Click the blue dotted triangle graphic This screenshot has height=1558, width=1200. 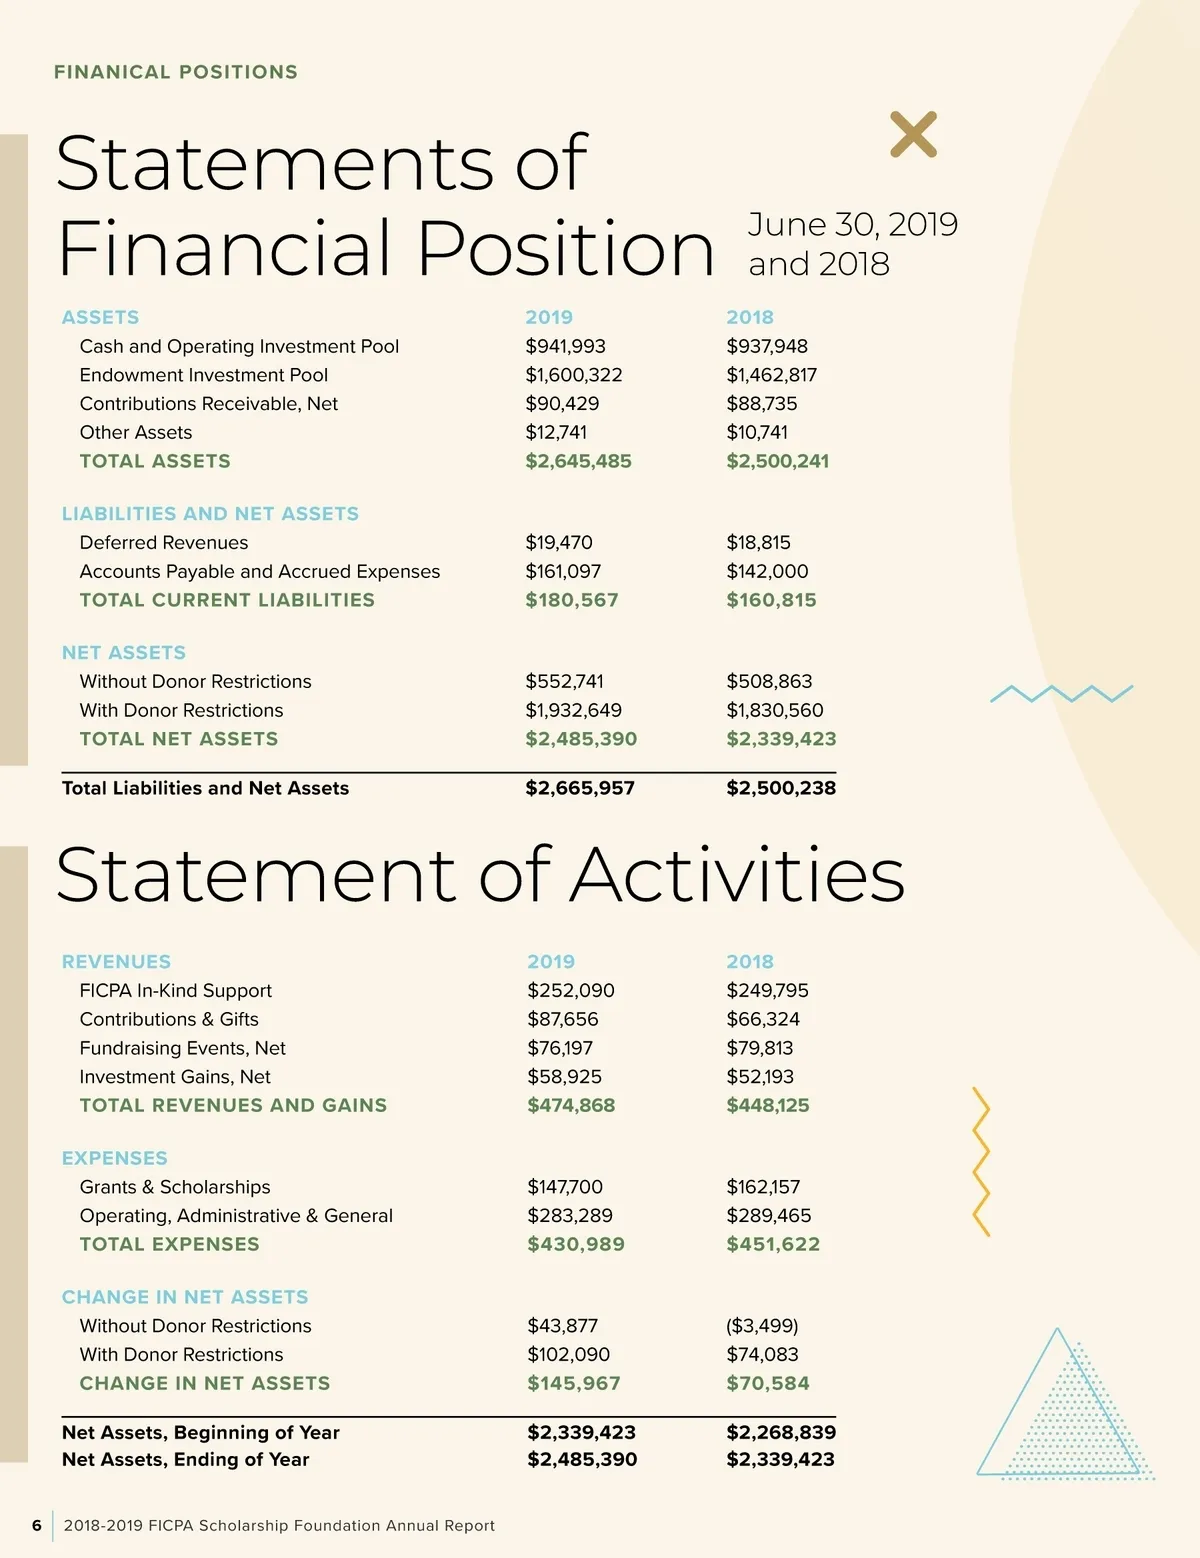[x=1063, y=1408]
